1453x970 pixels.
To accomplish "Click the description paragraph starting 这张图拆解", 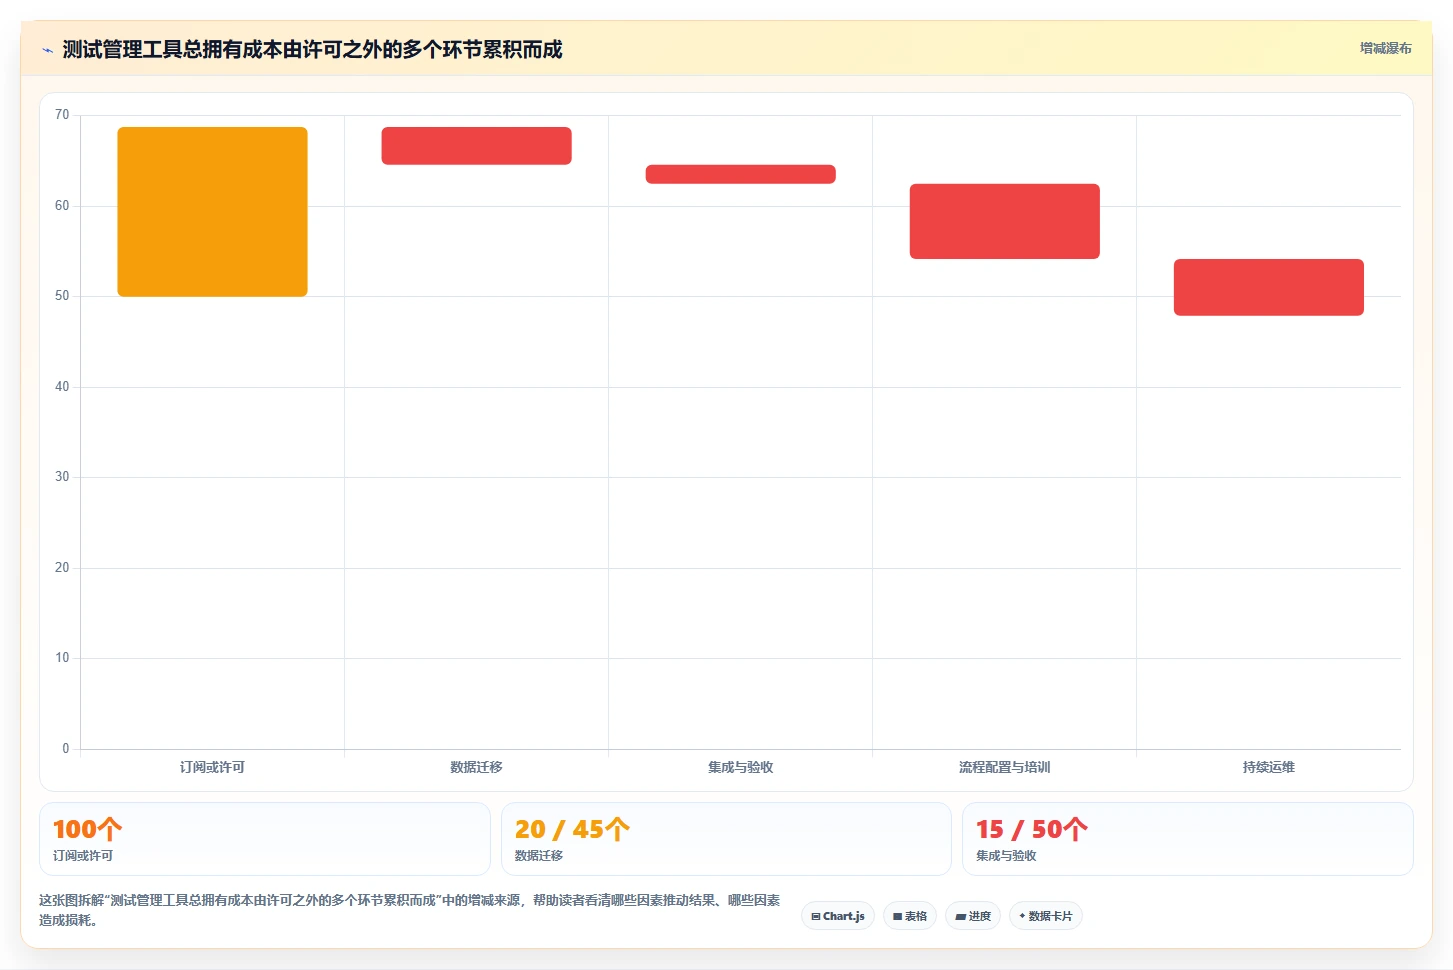I will (x=410, y=910).
